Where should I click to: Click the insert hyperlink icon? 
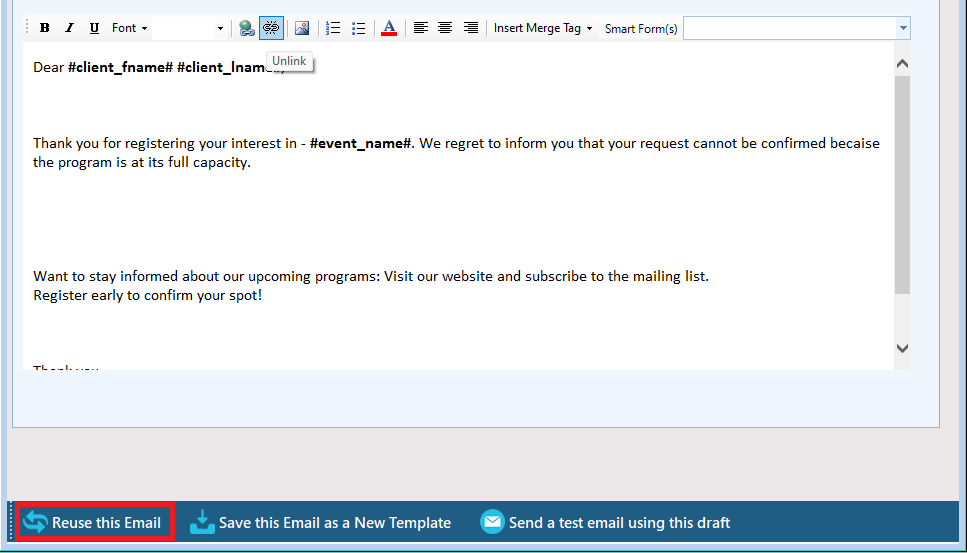pos(246,28)
